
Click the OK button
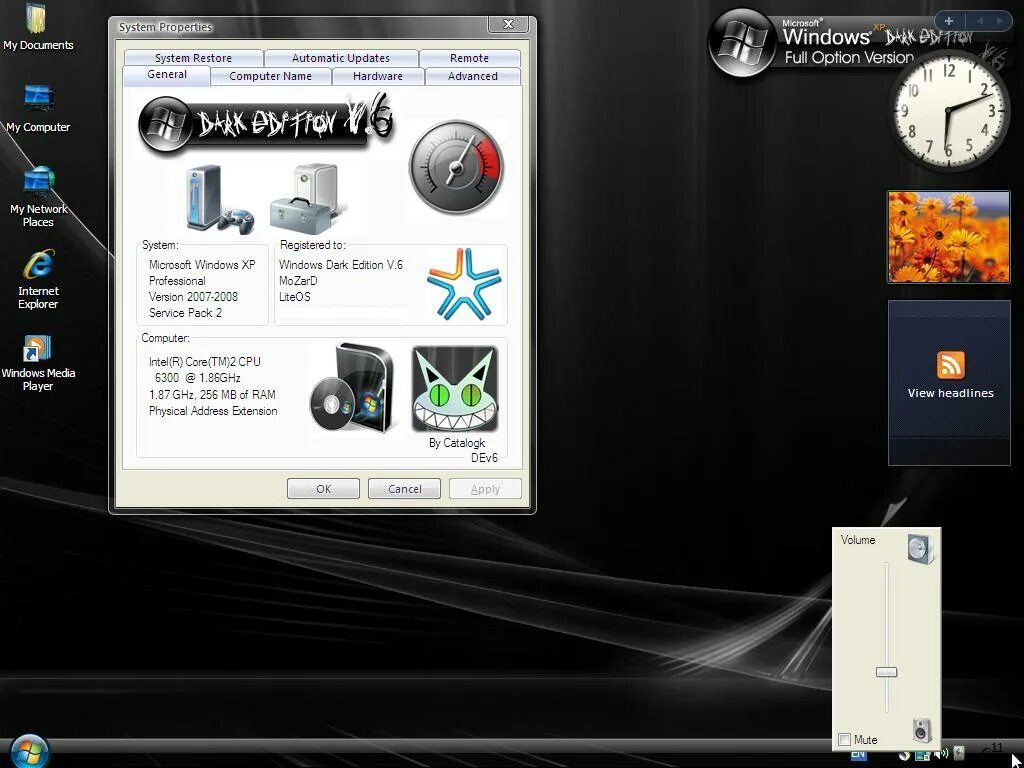pyautogui.click(x=323, y=488)
